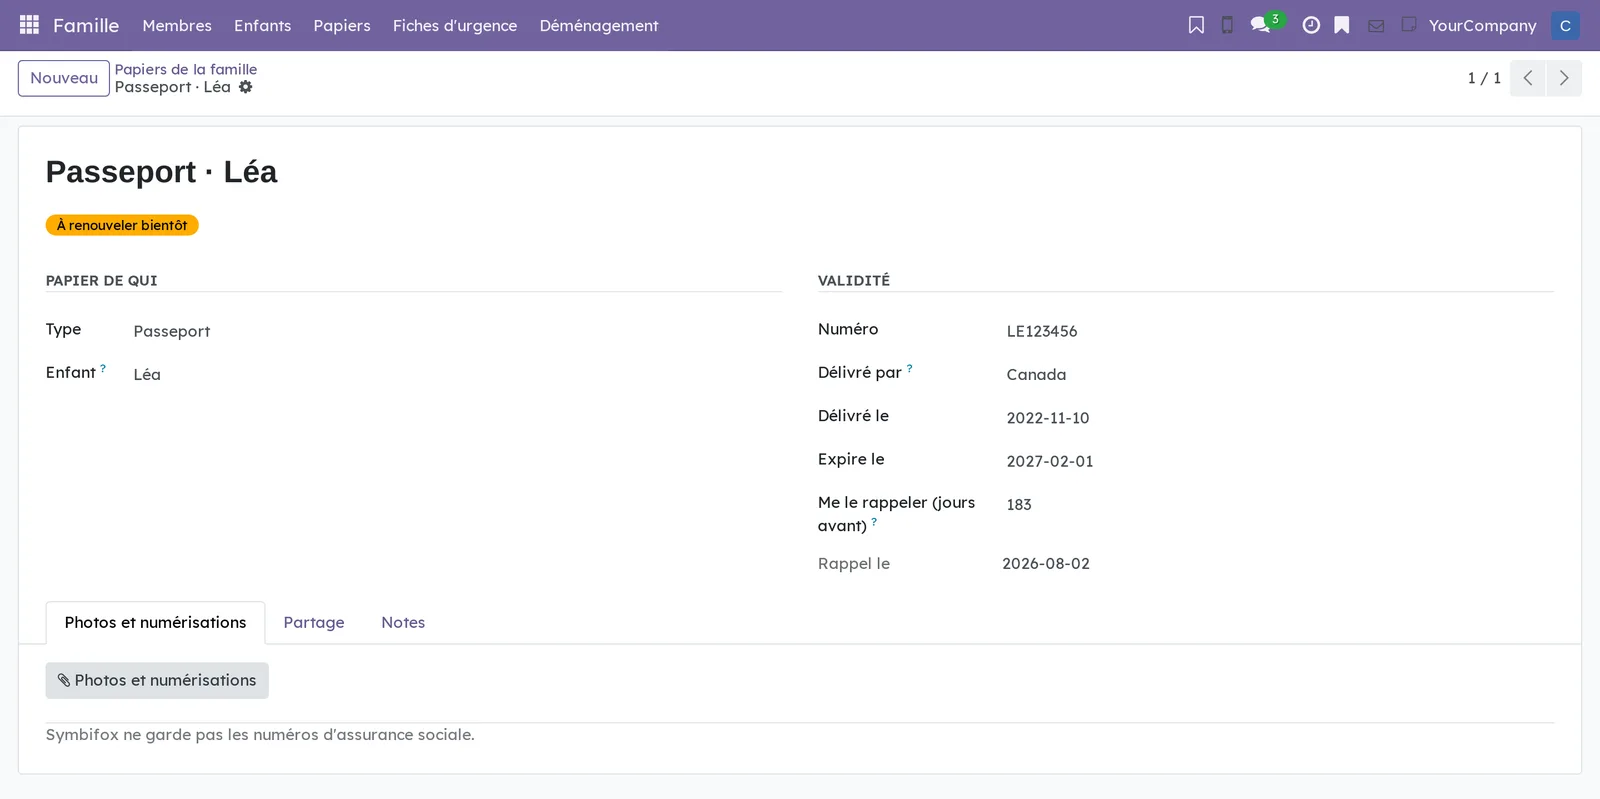
Task: Go to the Famille app home
Action: point(86,25)
